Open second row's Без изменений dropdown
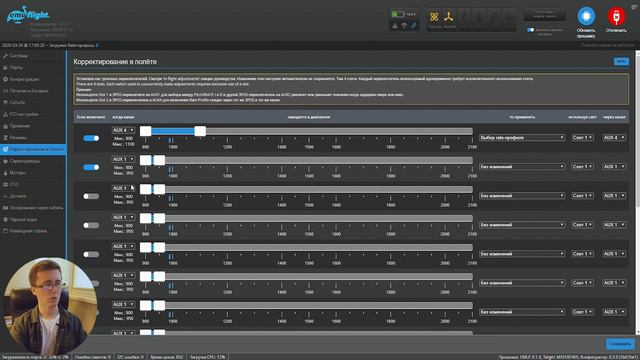This screenshot has width=640, height=360. [x=522, y=167]
